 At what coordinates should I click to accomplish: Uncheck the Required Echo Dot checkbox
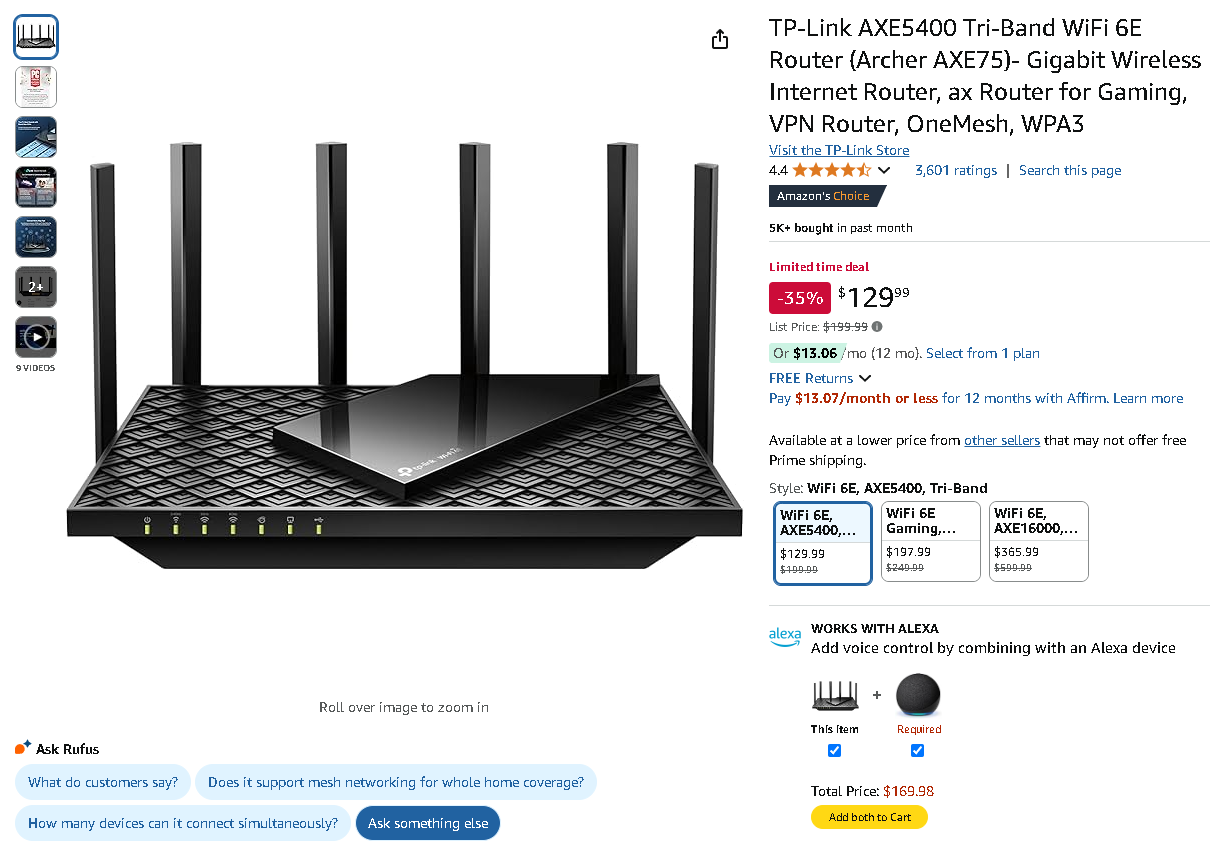(x=918, y=751)
